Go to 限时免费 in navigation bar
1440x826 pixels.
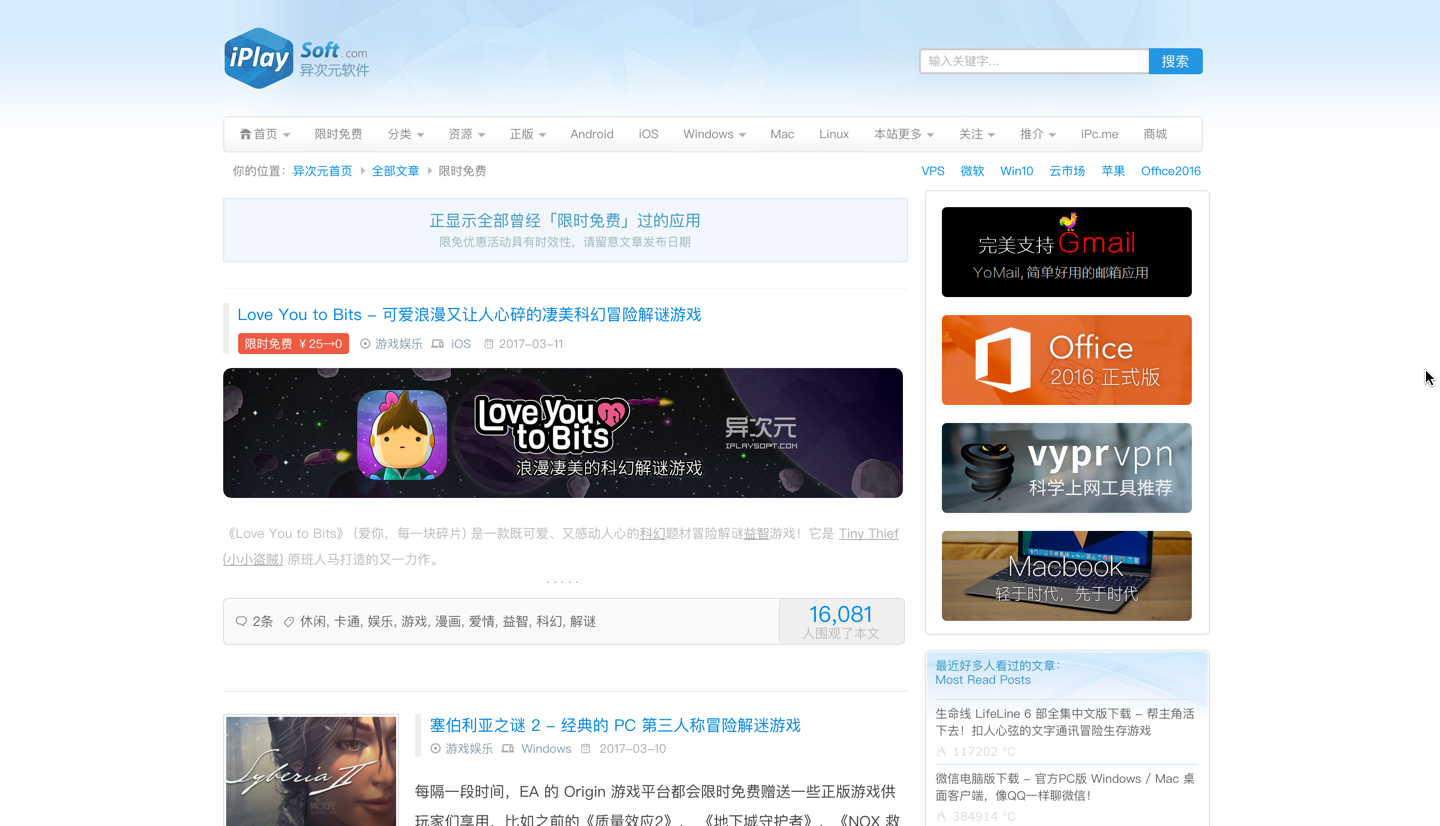click(x=338, y=134)
